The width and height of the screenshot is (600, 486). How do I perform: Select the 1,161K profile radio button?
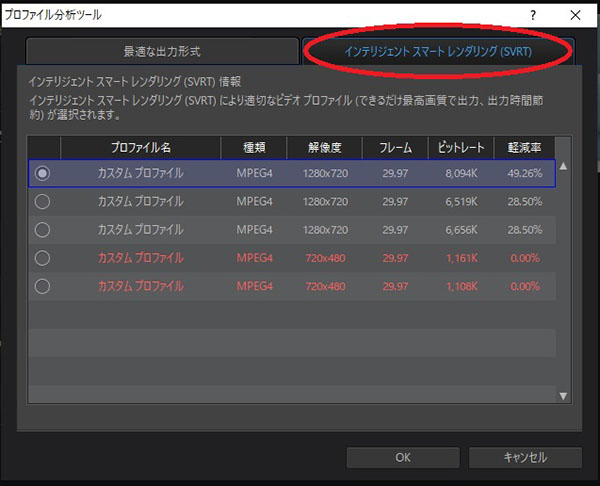click(42, 258)
